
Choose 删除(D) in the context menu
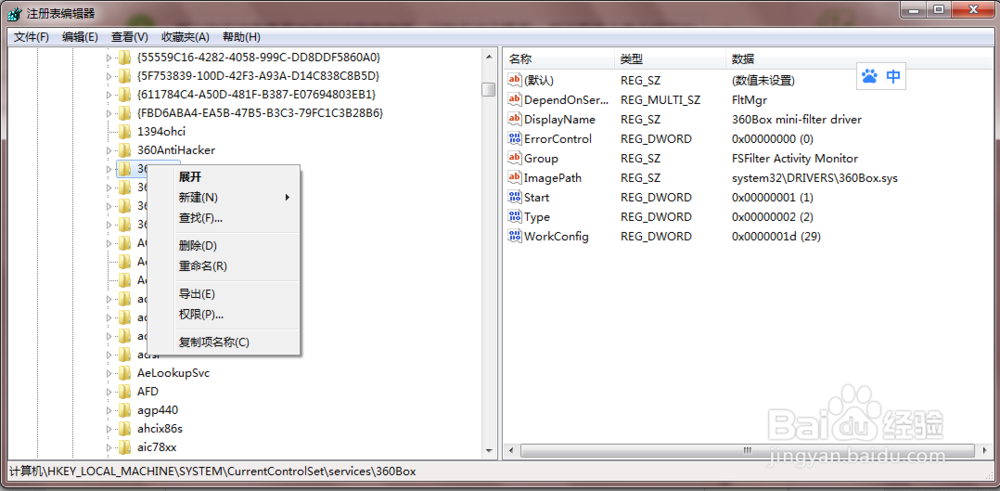tap(224, 246)
